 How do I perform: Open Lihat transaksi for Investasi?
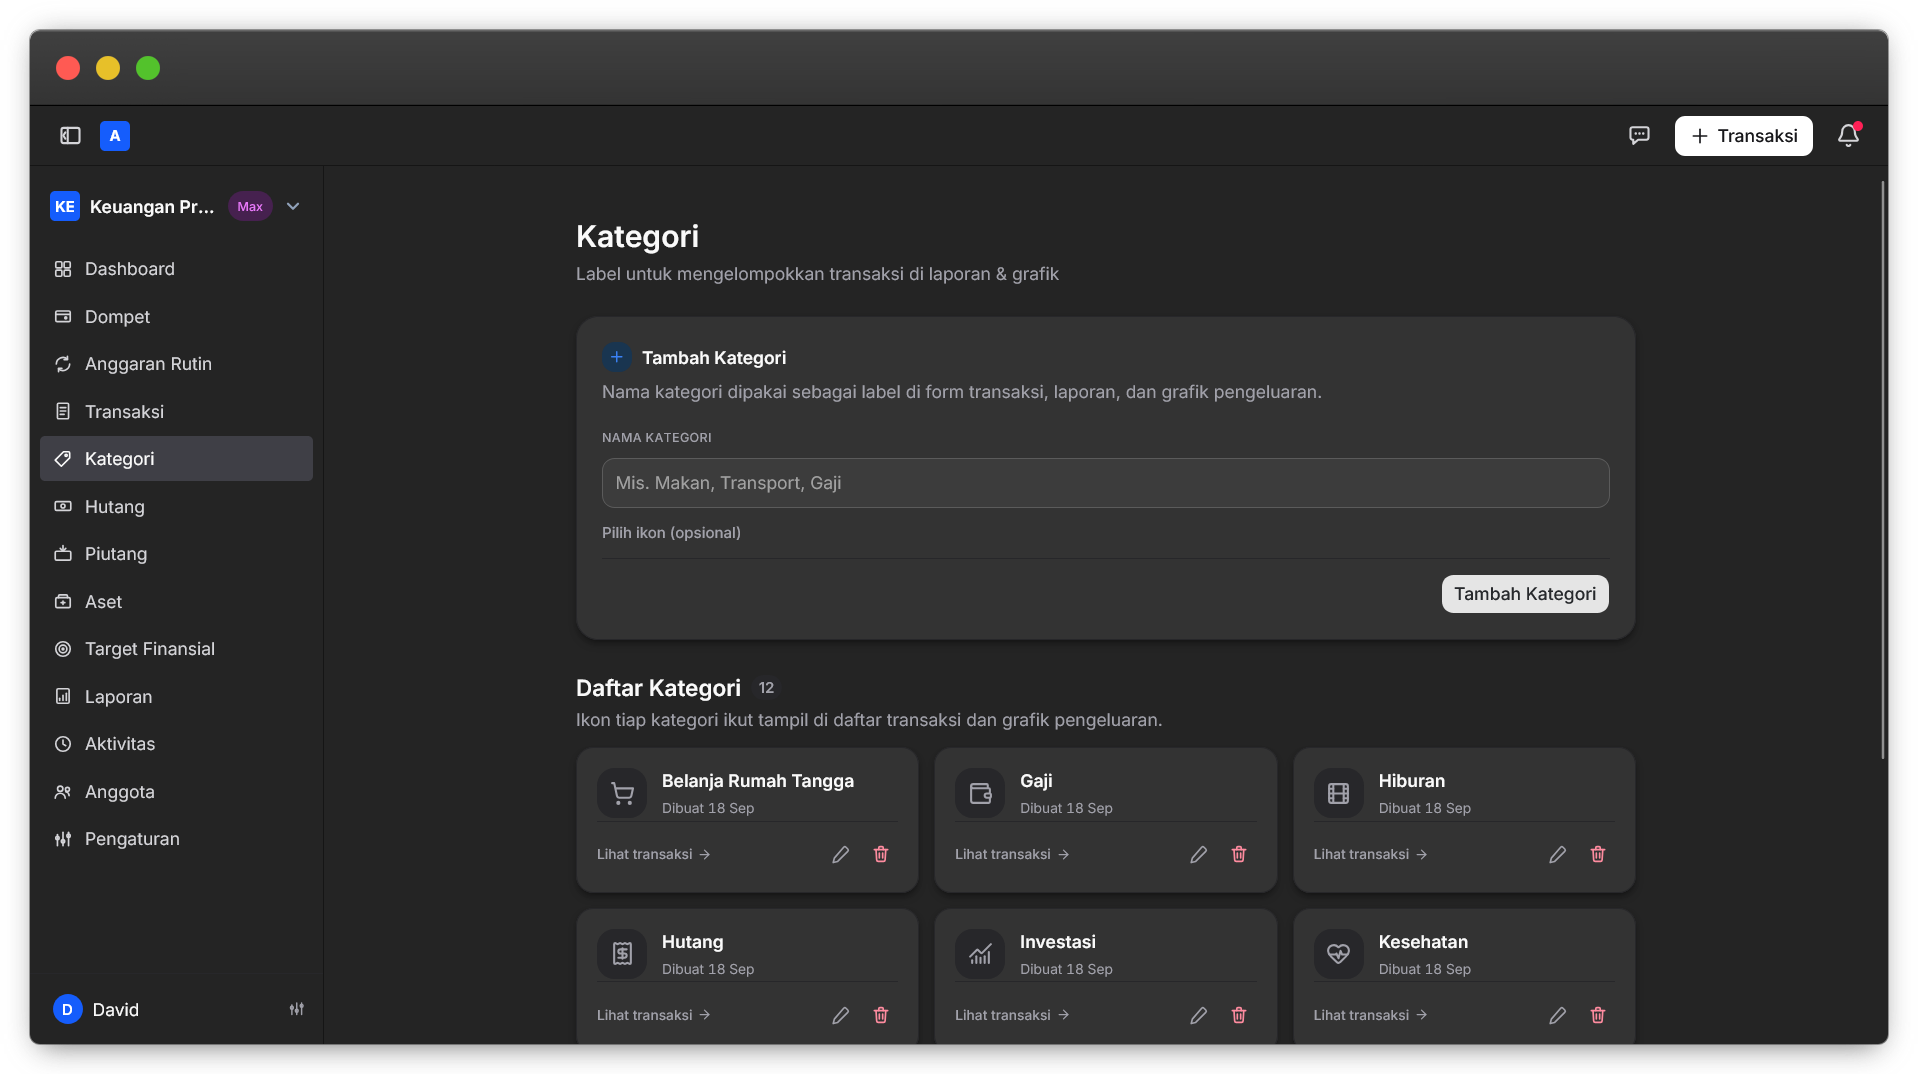point(1012,1016)
